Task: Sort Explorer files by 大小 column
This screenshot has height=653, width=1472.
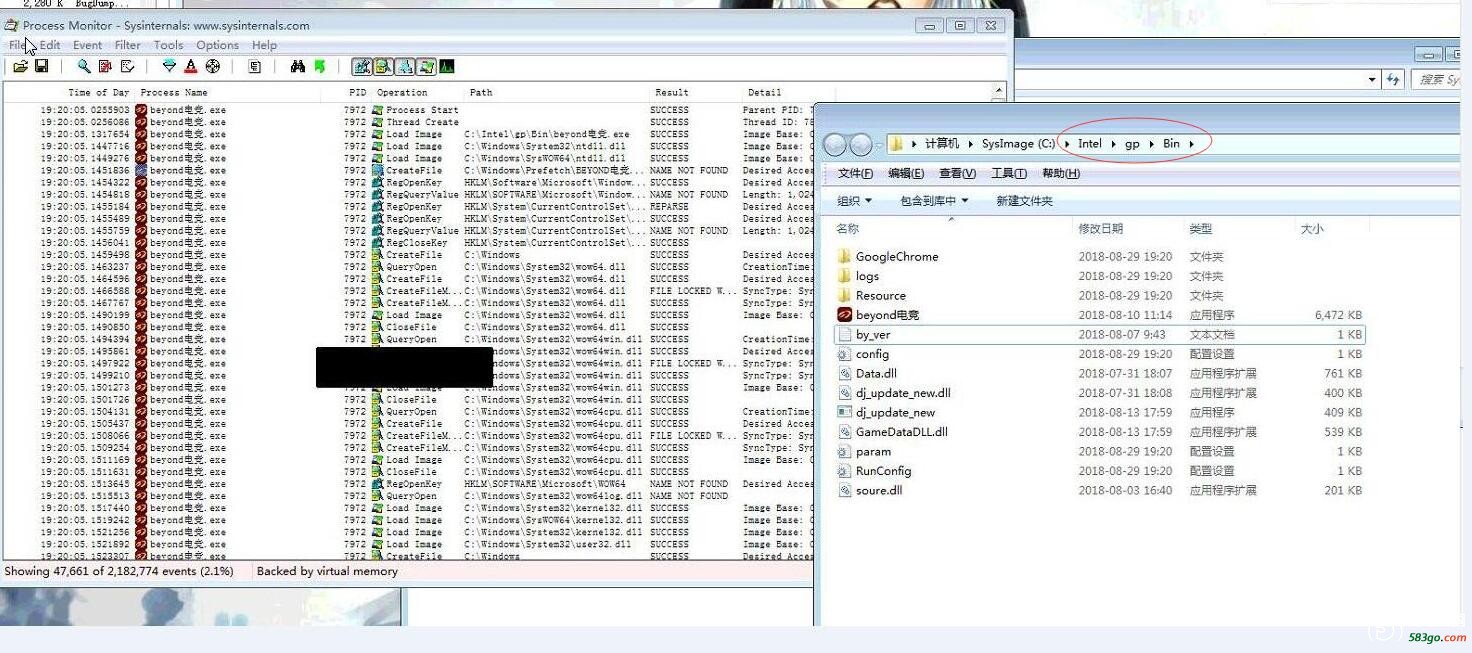Action: coord(1312,229)
